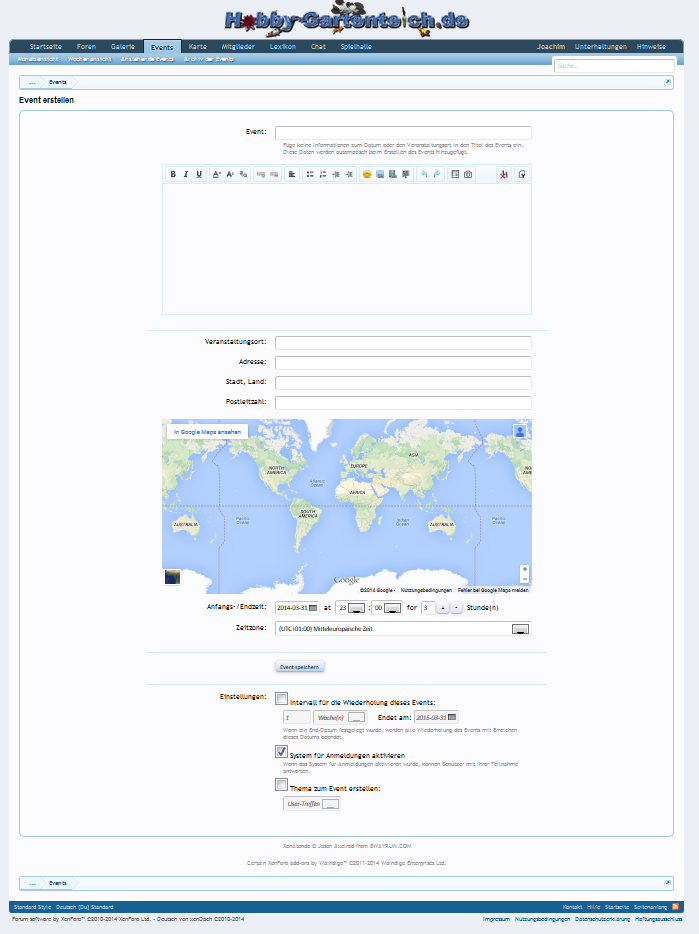Remove link using the unlink icon
The image size is (699, 934).
coord(274,175)
